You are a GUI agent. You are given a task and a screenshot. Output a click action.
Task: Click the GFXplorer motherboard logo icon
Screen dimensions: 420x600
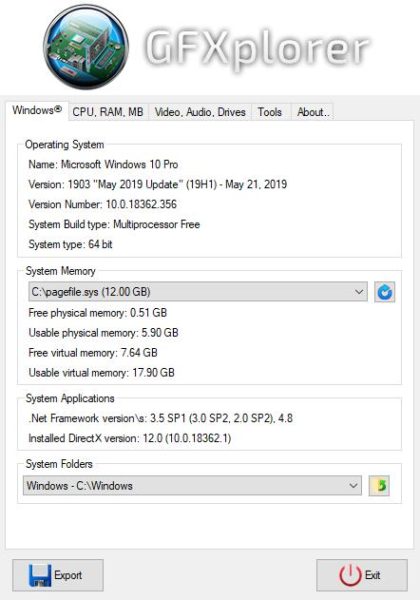86,47
